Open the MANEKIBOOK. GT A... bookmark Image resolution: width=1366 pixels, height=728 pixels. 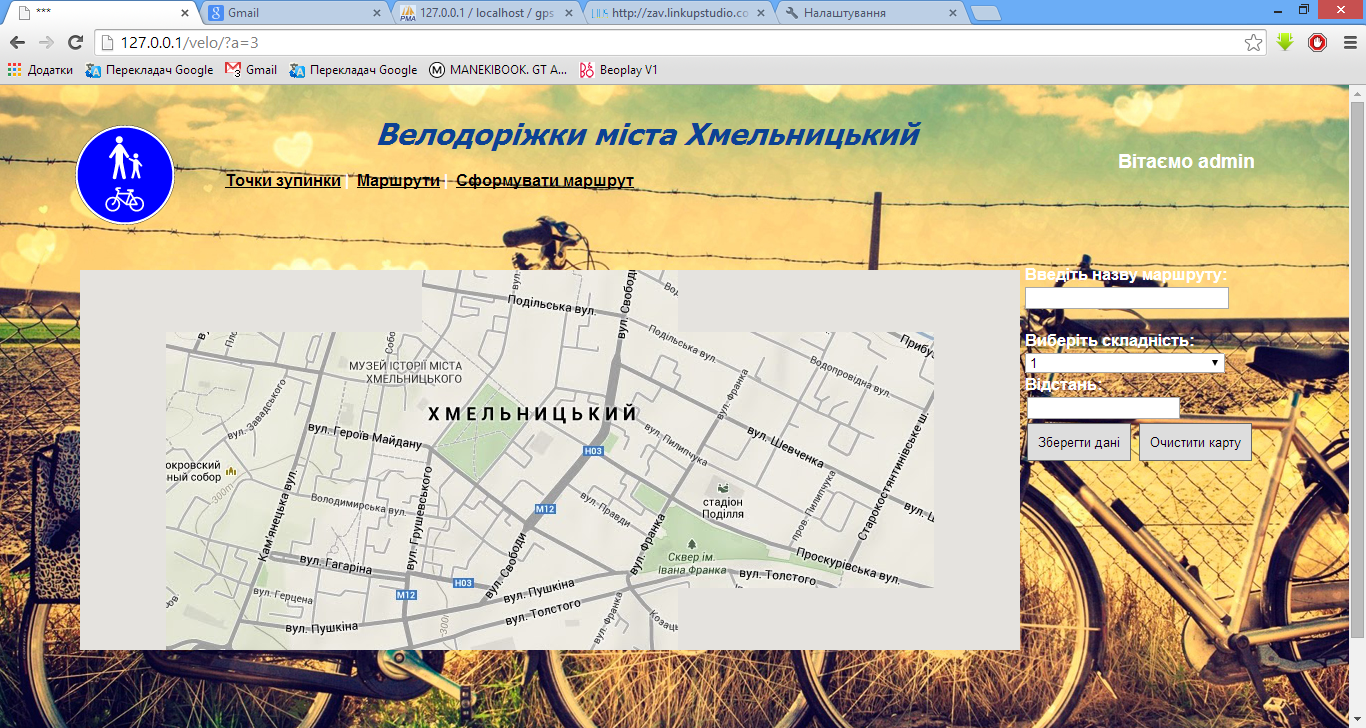pyautogui.click(x=499, y=70)
